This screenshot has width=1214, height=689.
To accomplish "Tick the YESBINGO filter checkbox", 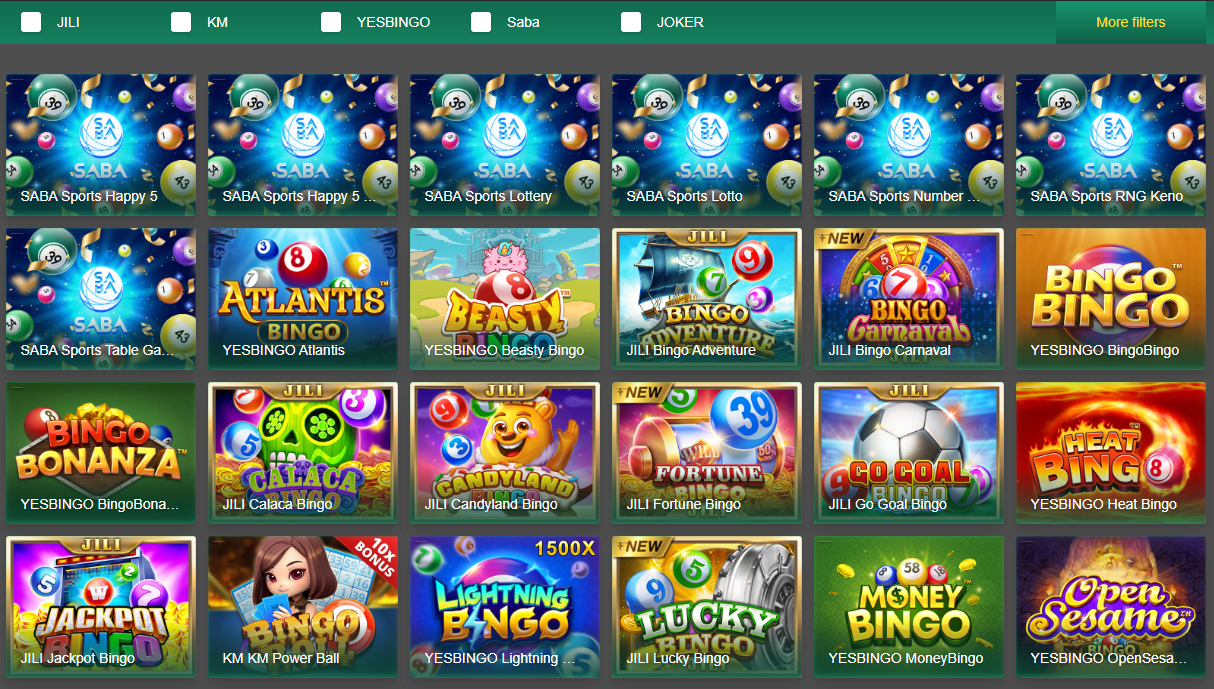I will 331,22.
